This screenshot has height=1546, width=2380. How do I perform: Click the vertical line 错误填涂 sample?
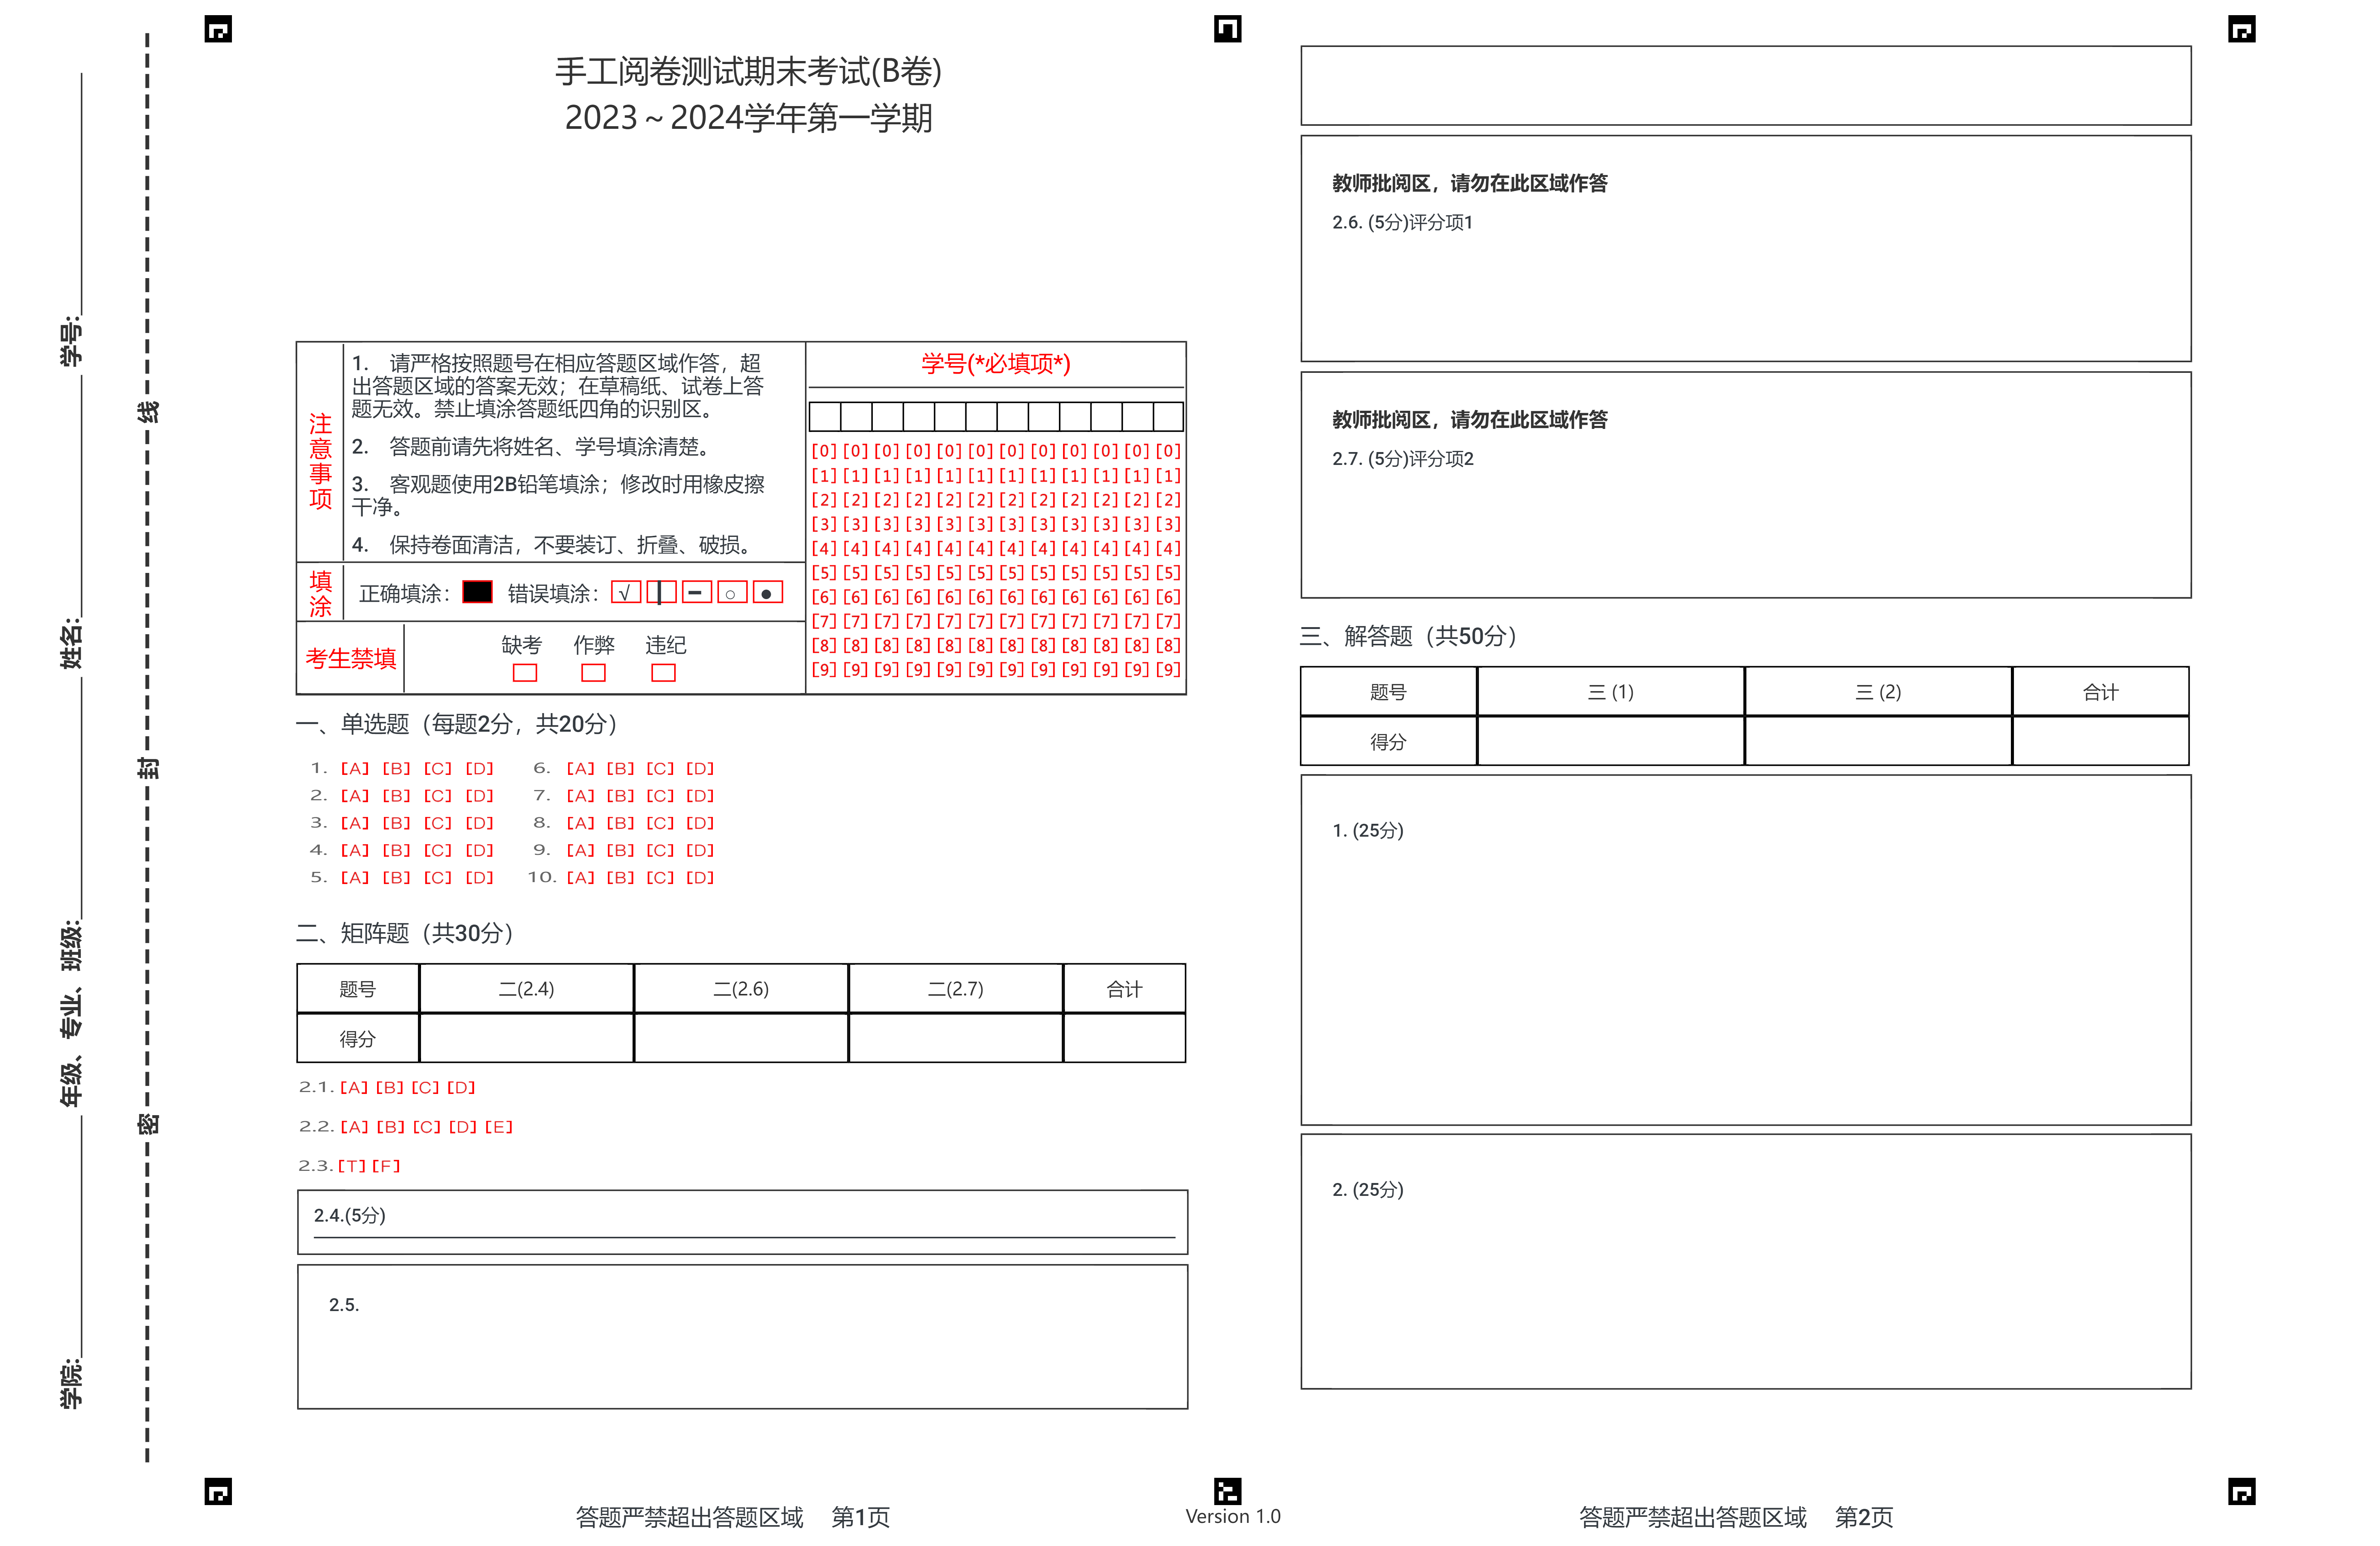(661, 592)
